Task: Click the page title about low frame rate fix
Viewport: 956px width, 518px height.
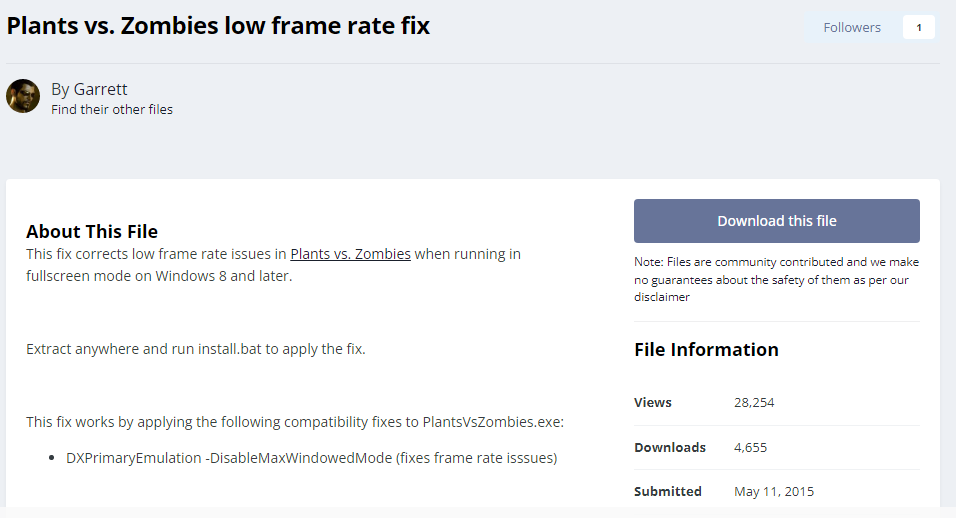Action: point(218,26)
